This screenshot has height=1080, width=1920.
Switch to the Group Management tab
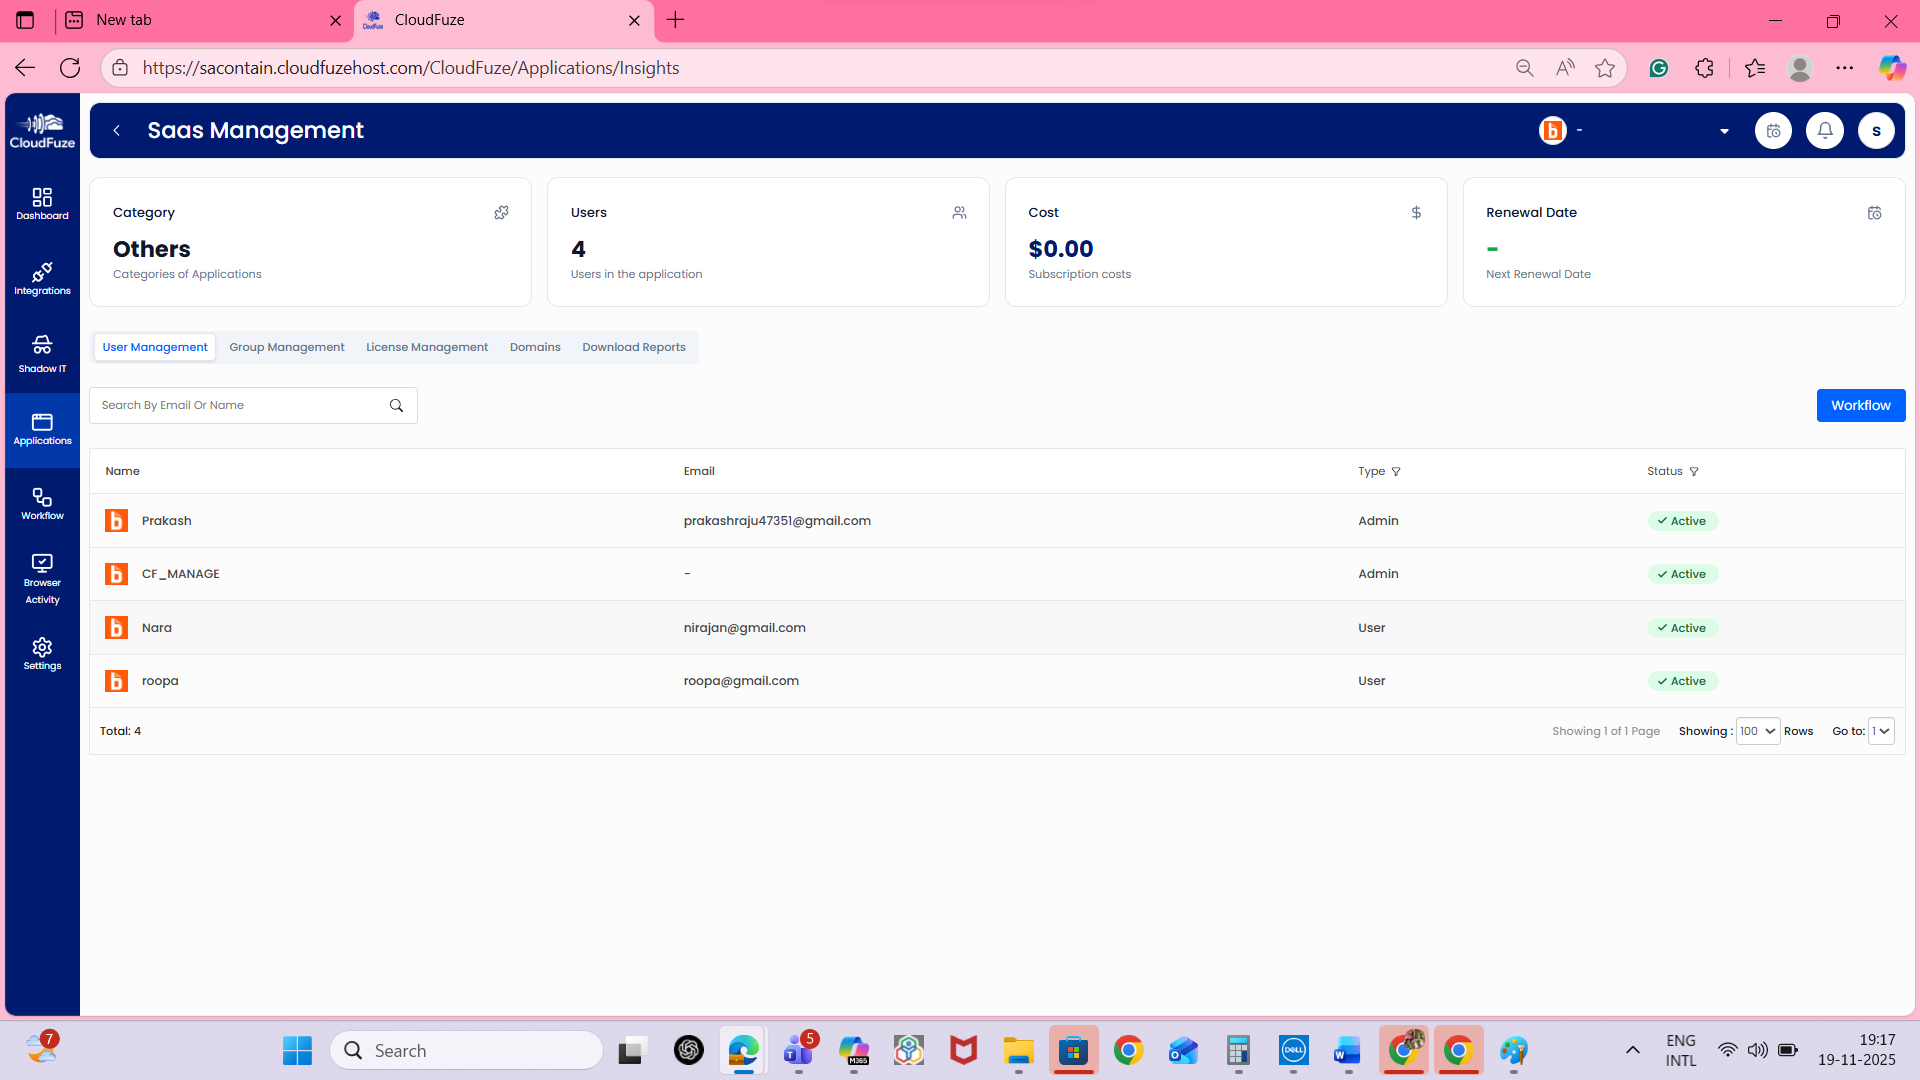coord(286,347)
